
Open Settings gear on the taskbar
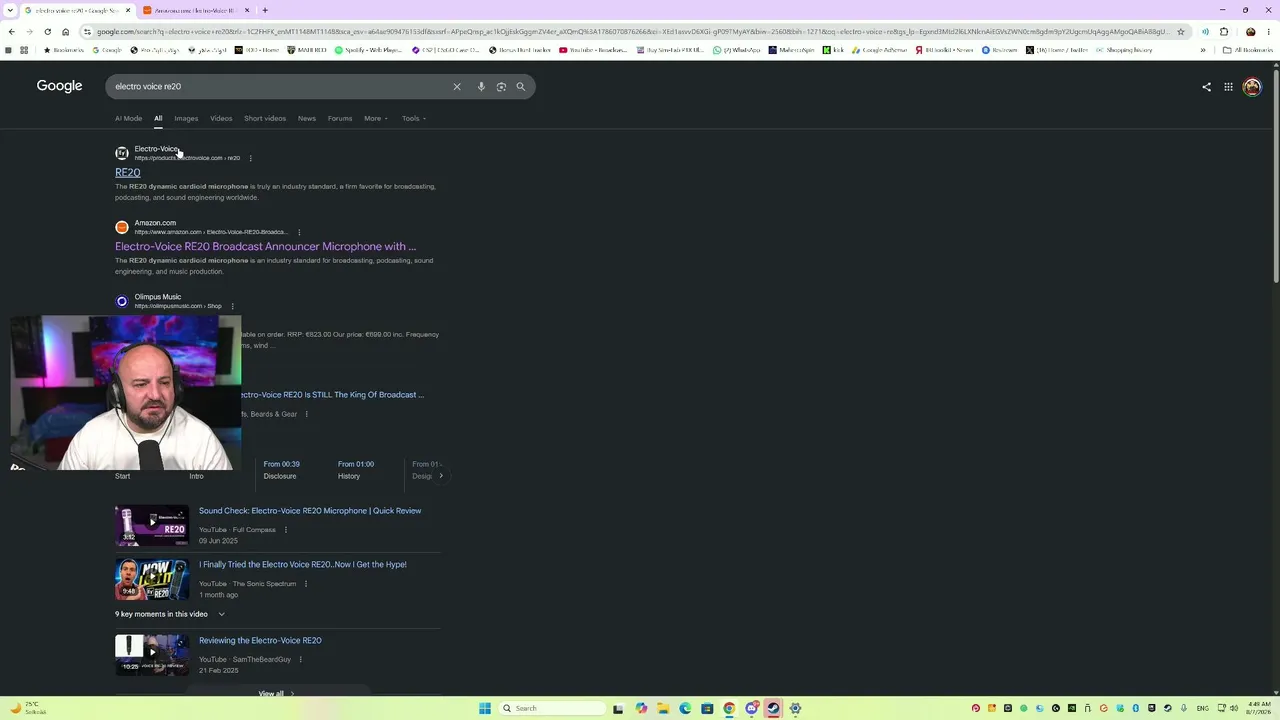(x=795, y=708)
